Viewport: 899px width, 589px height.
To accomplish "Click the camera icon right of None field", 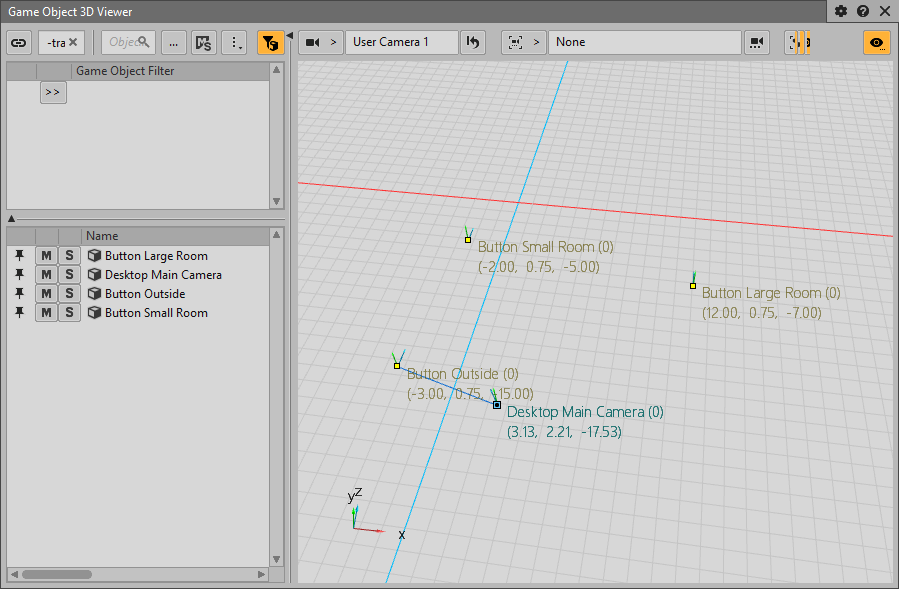I will [x=757, y=43].
